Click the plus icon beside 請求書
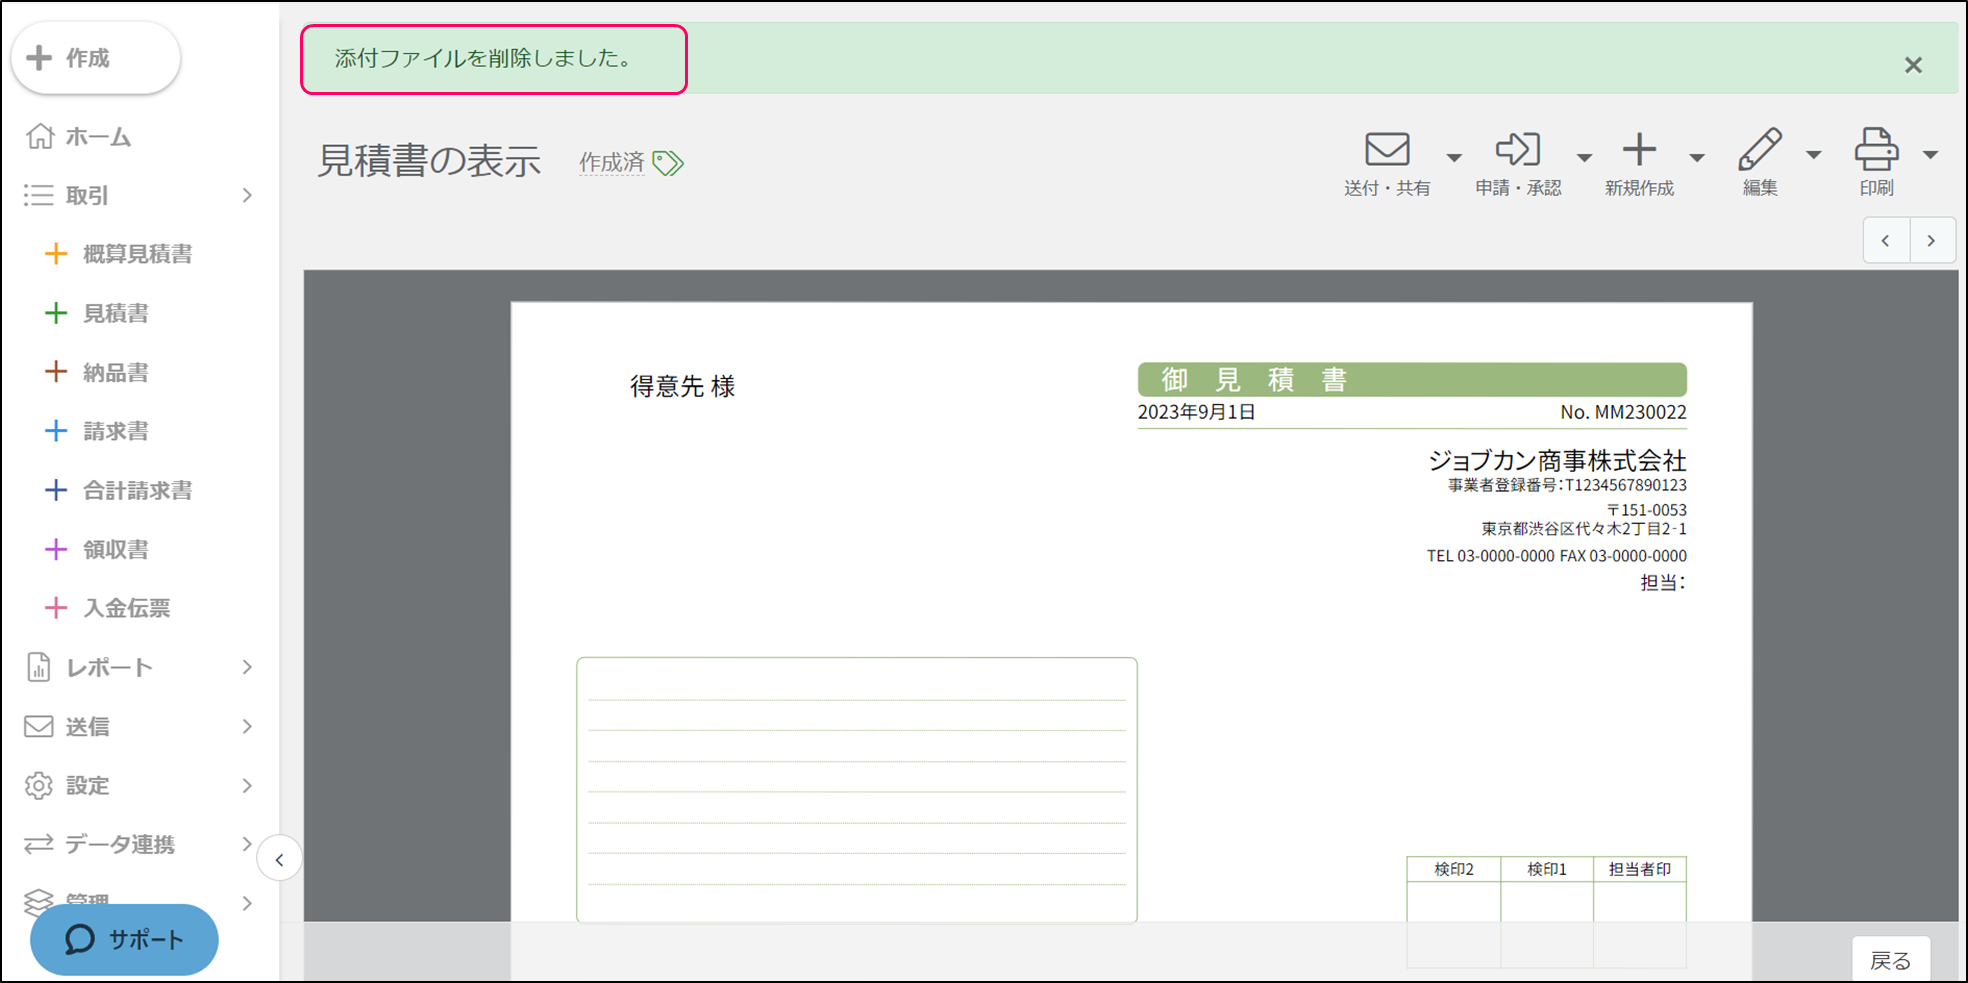 pyautogui.click(x=56, y=431)
